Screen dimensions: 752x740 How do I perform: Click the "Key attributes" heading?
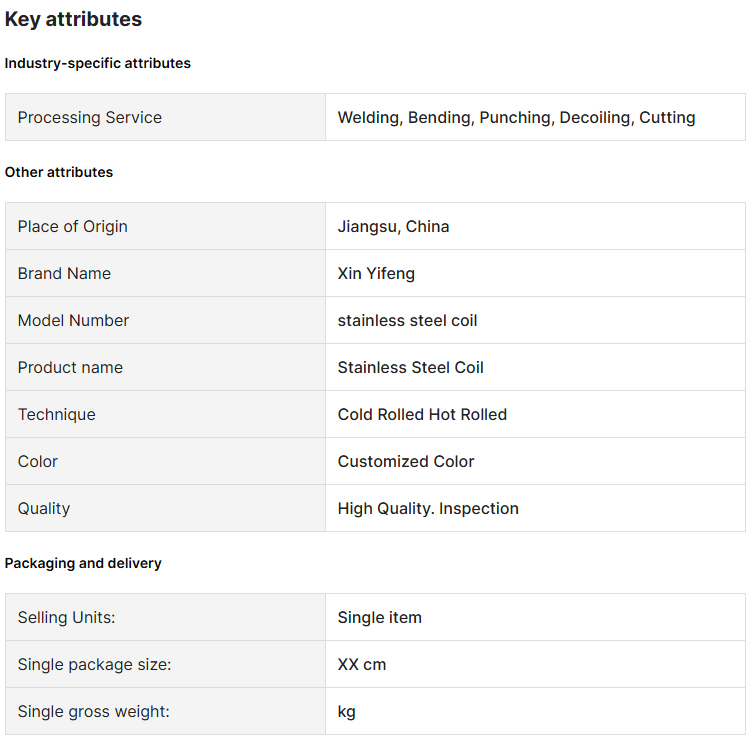tap(73, 19)
